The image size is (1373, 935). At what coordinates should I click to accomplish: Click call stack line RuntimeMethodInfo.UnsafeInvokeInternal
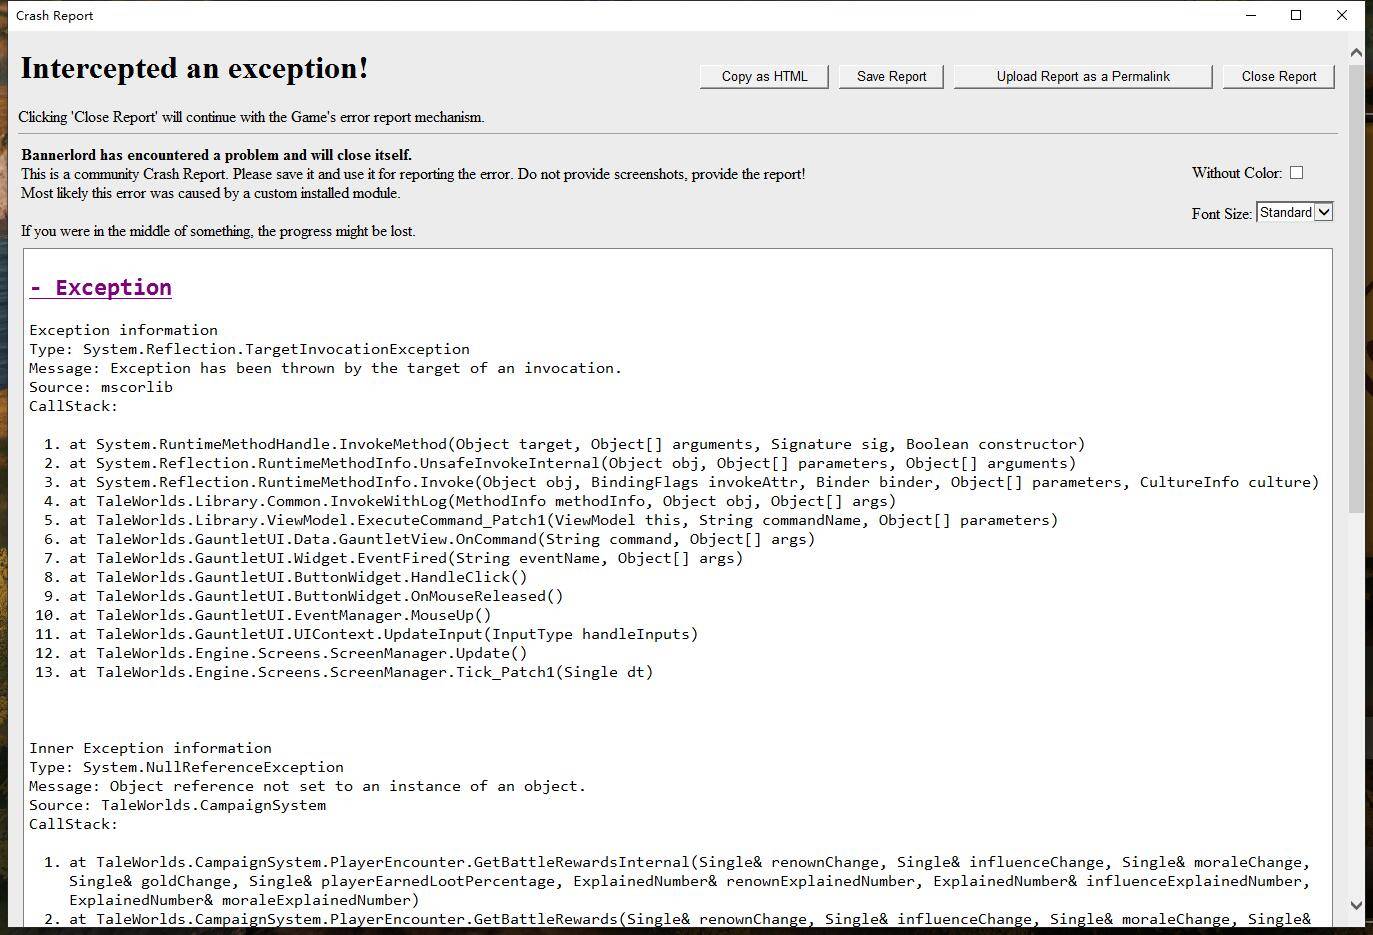pos(573,463)
